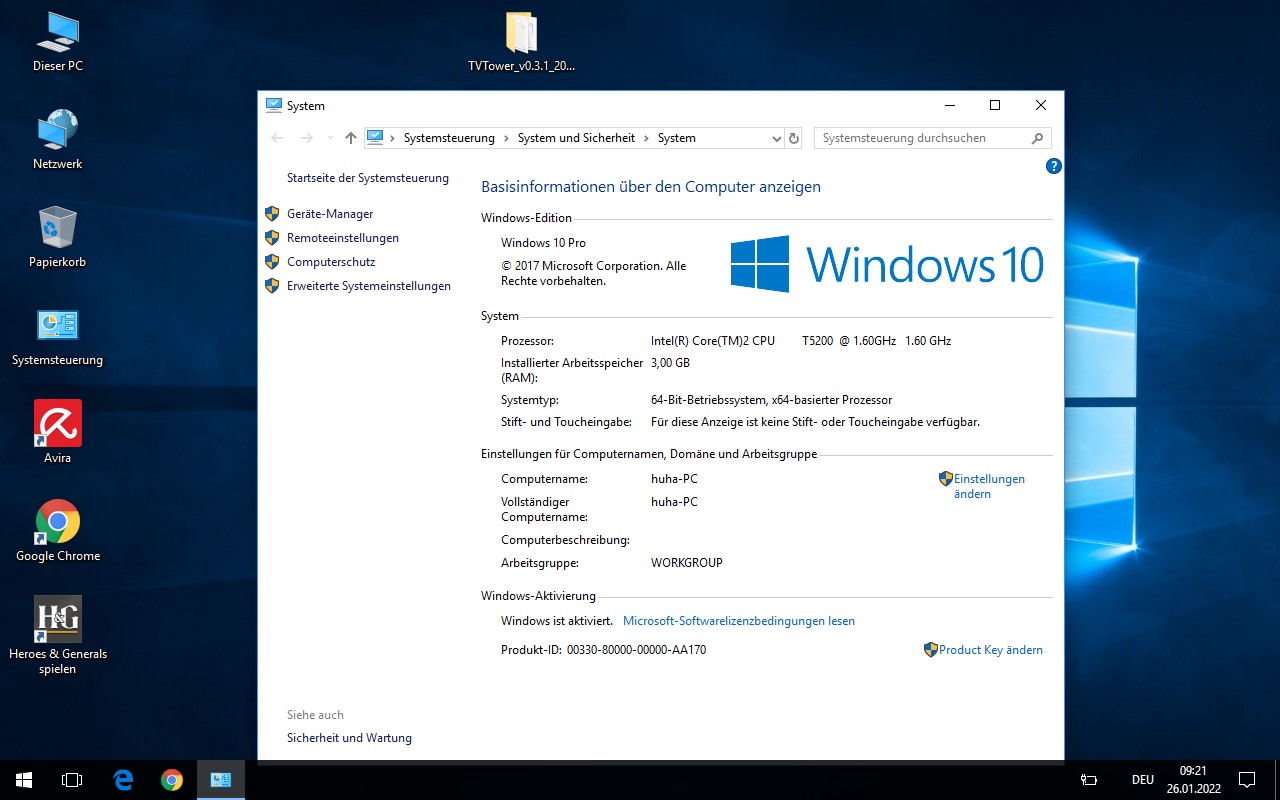Image resolution: width=1280 pixels, height=800 pixels.
Task: Select the Google Chrome desktop shortcut
Action: [x=58, y=532]
